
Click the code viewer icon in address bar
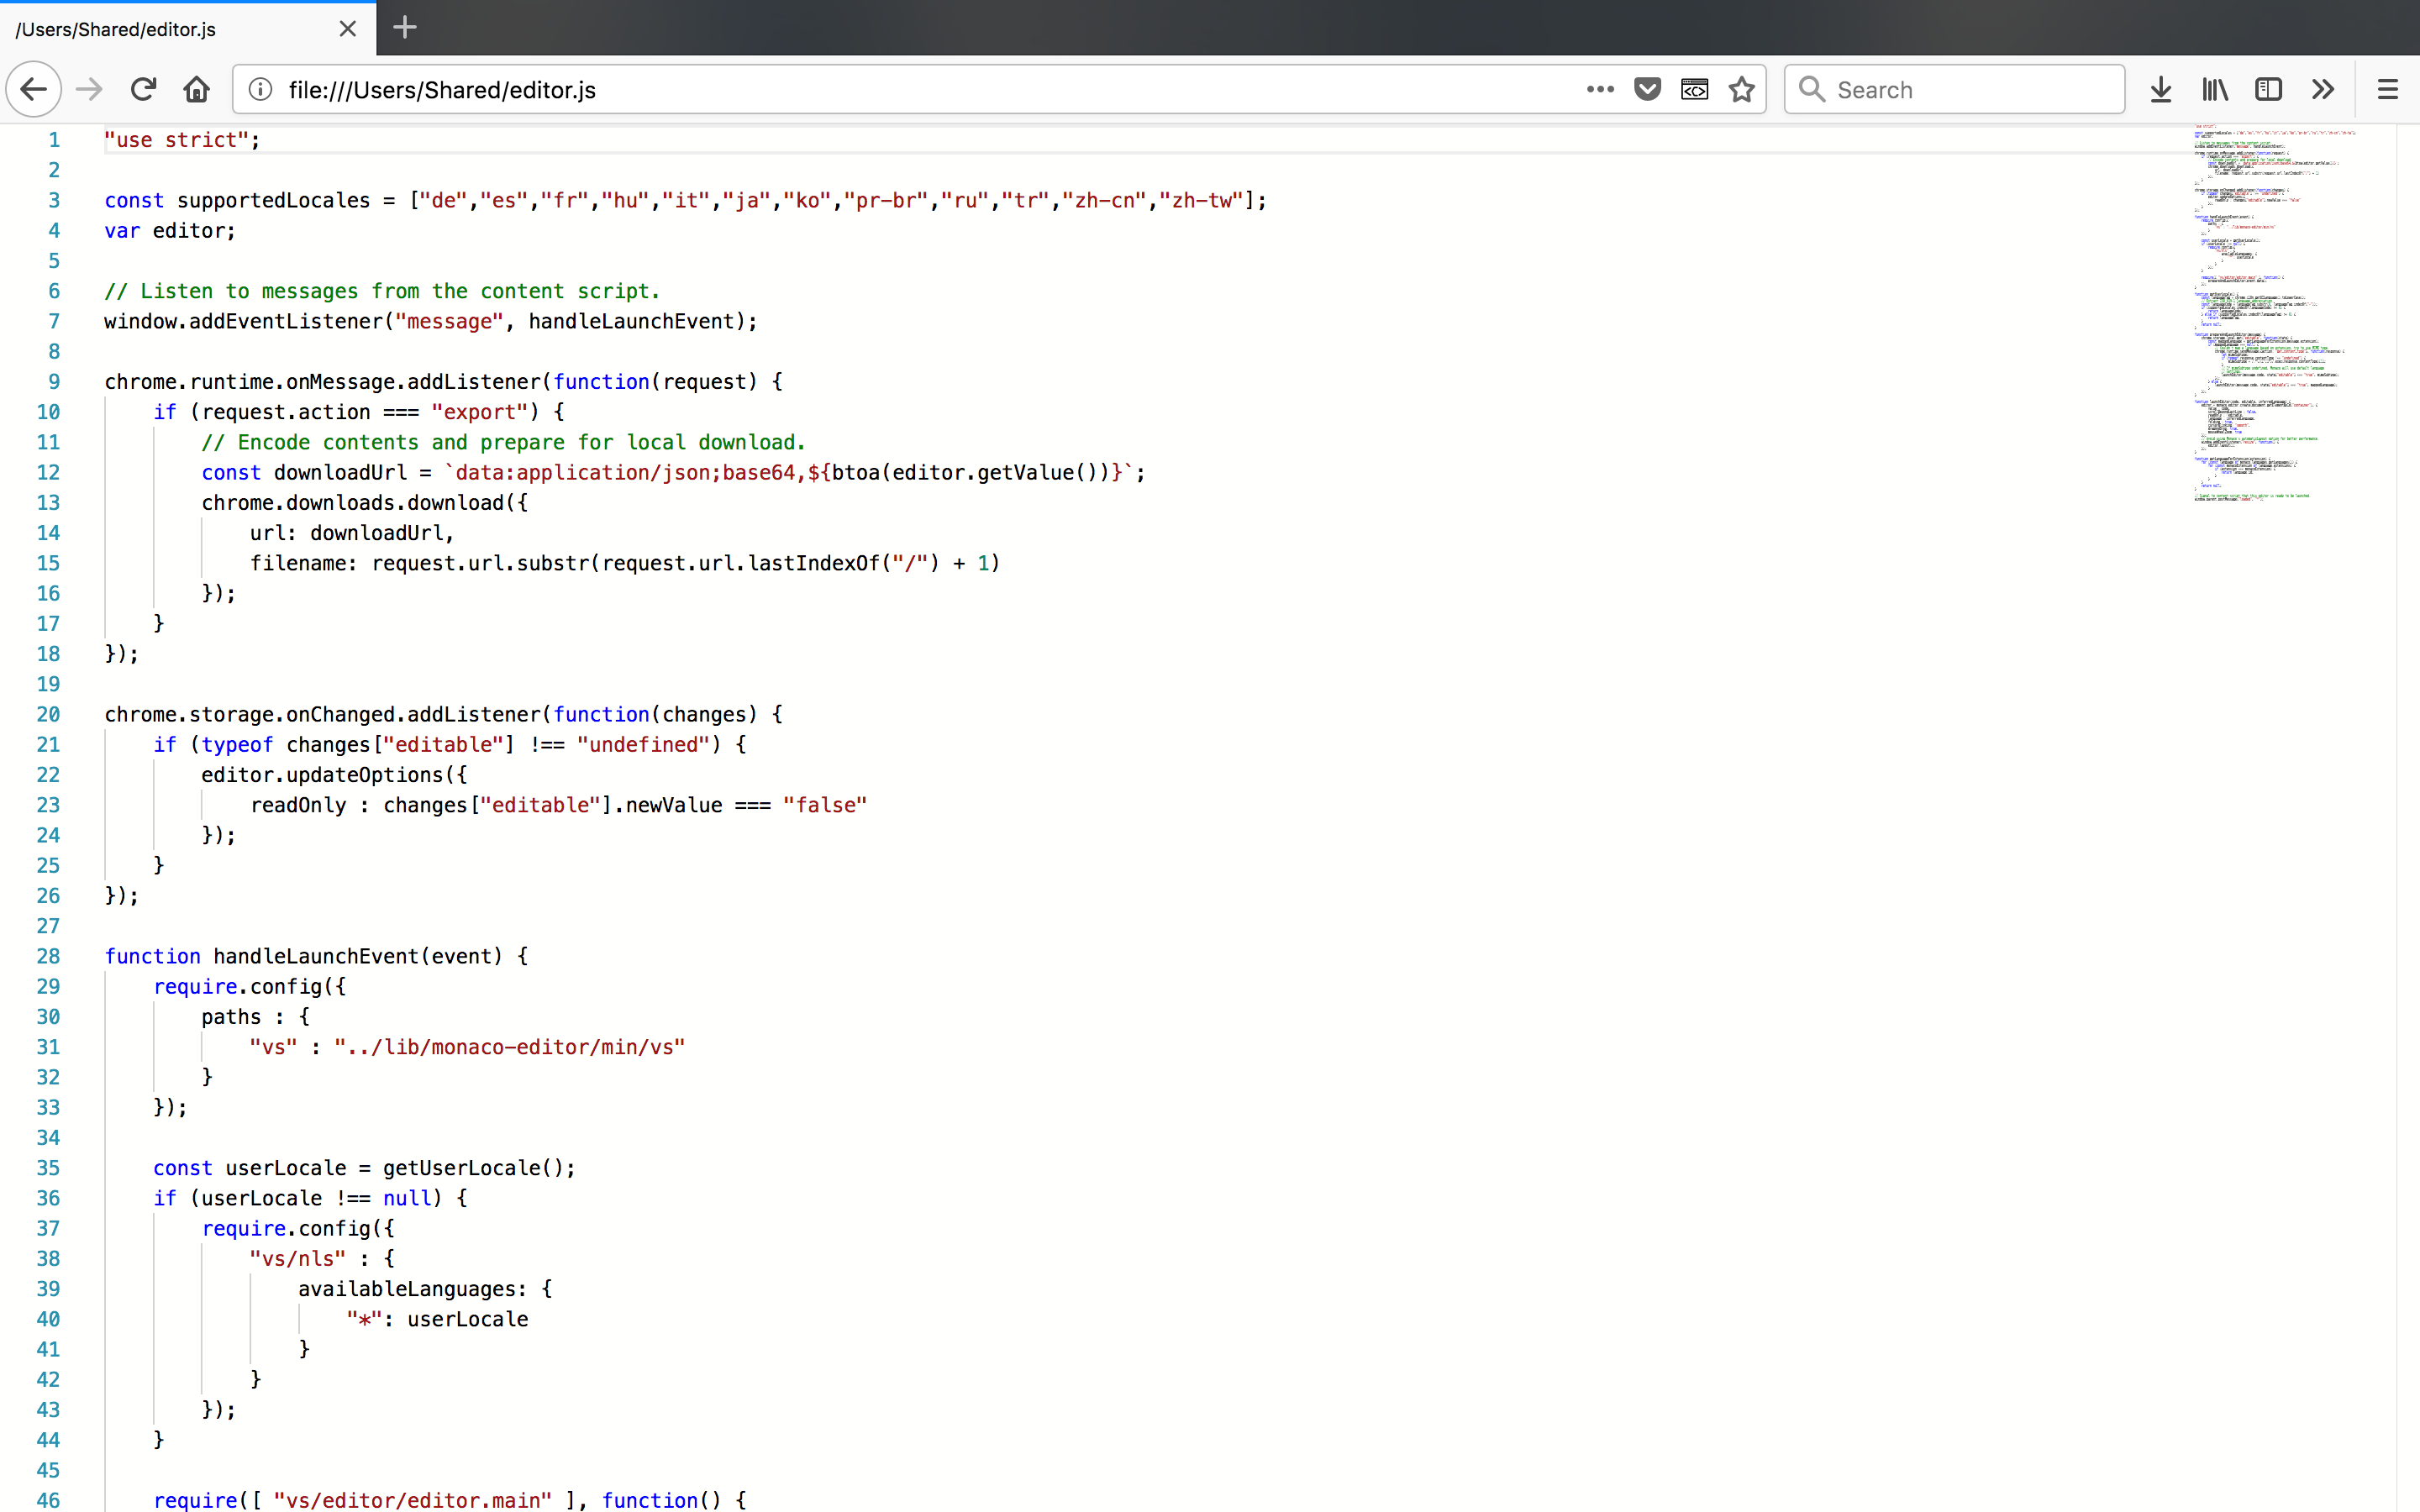pos(1694,90)
